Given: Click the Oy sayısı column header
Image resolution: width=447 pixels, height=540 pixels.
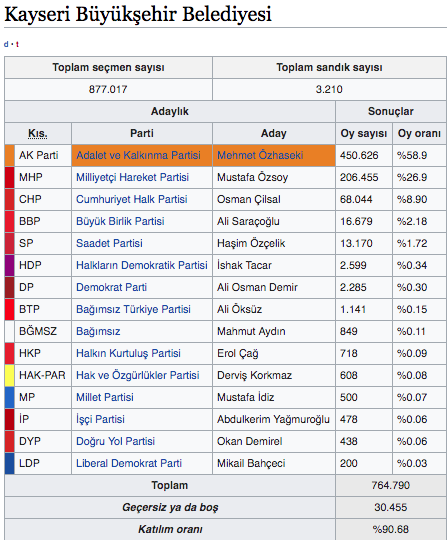Looking at the screenshot, I should 364,134.
